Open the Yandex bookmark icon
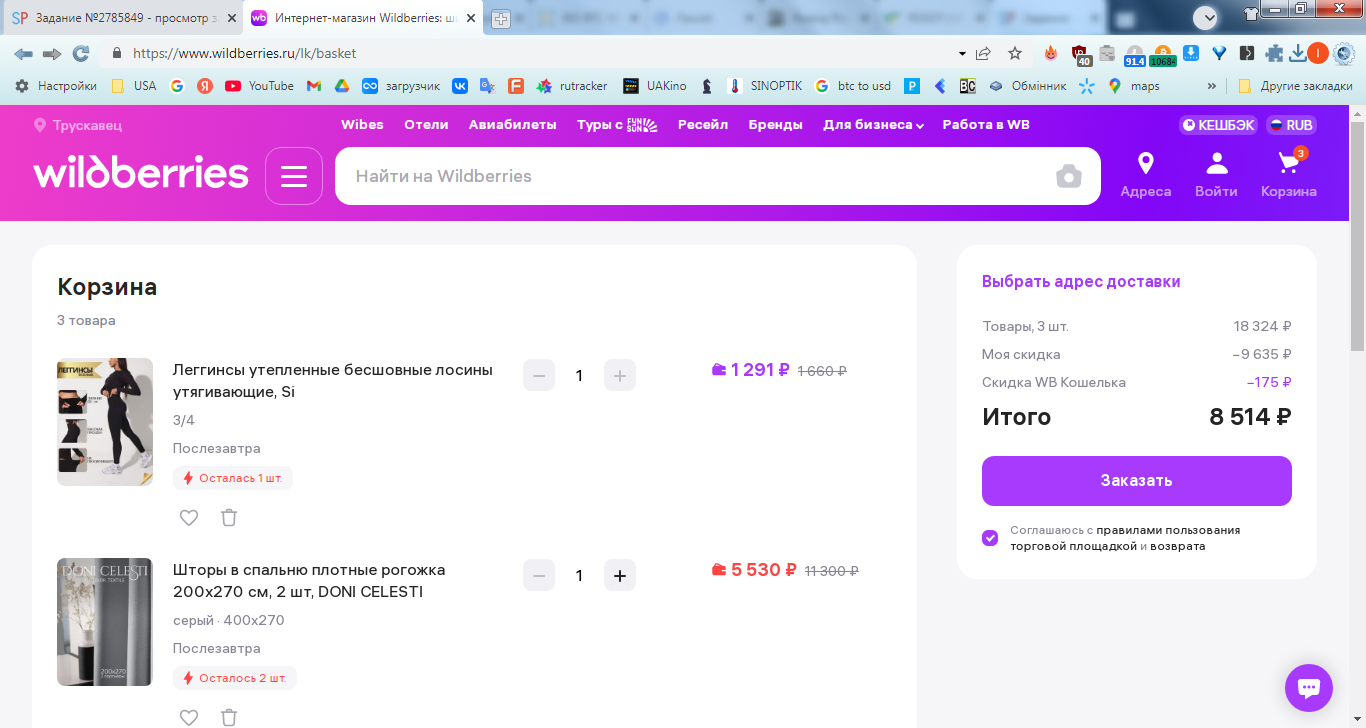Image resolution: width=1366 pixels, height=728 pixels. point(205,86)
